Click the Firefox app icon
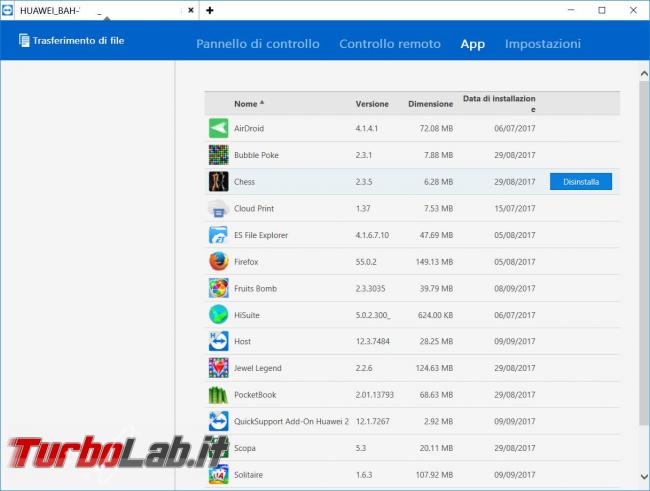This screenshot has width=650, height=491. 218,262
